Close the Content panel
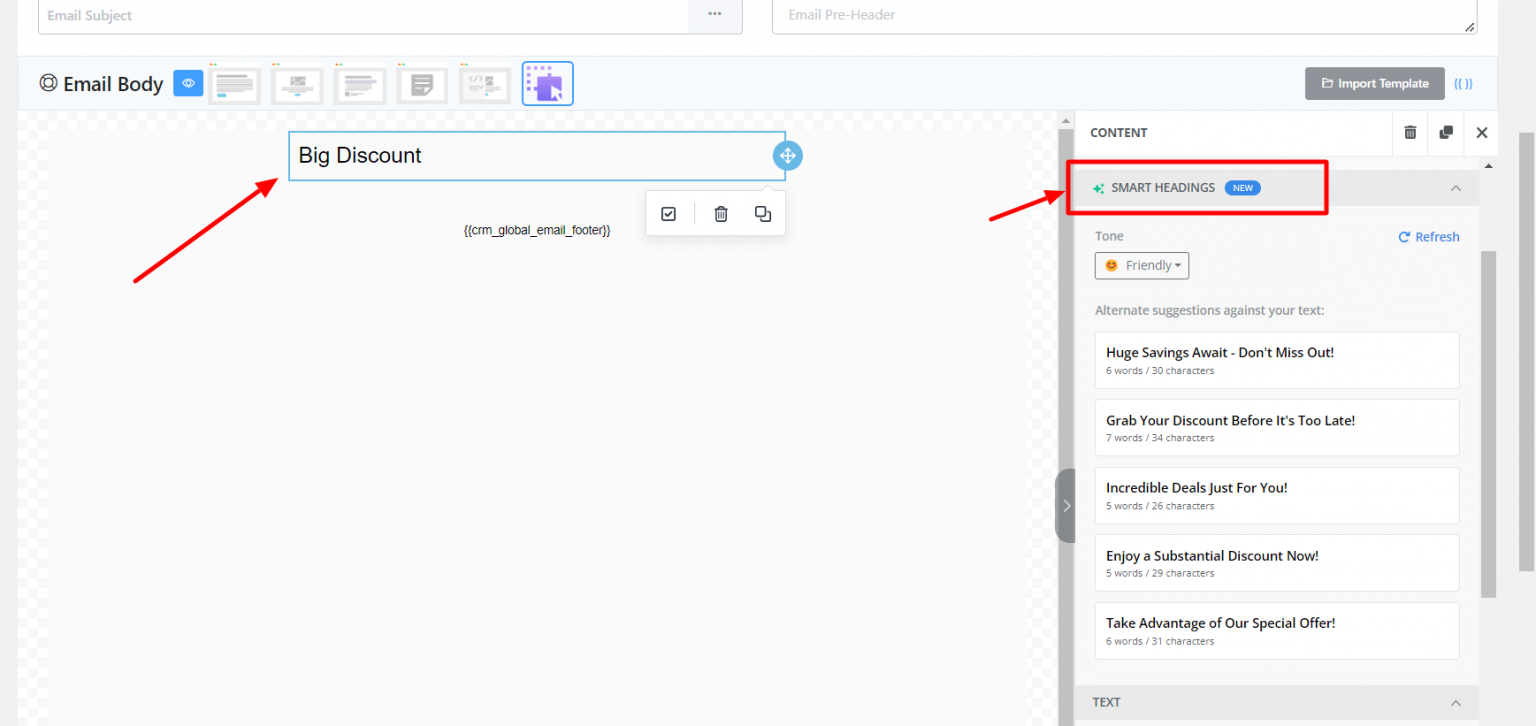The height and width of the screenshot is (726, 1536). tap(1481, 132)
